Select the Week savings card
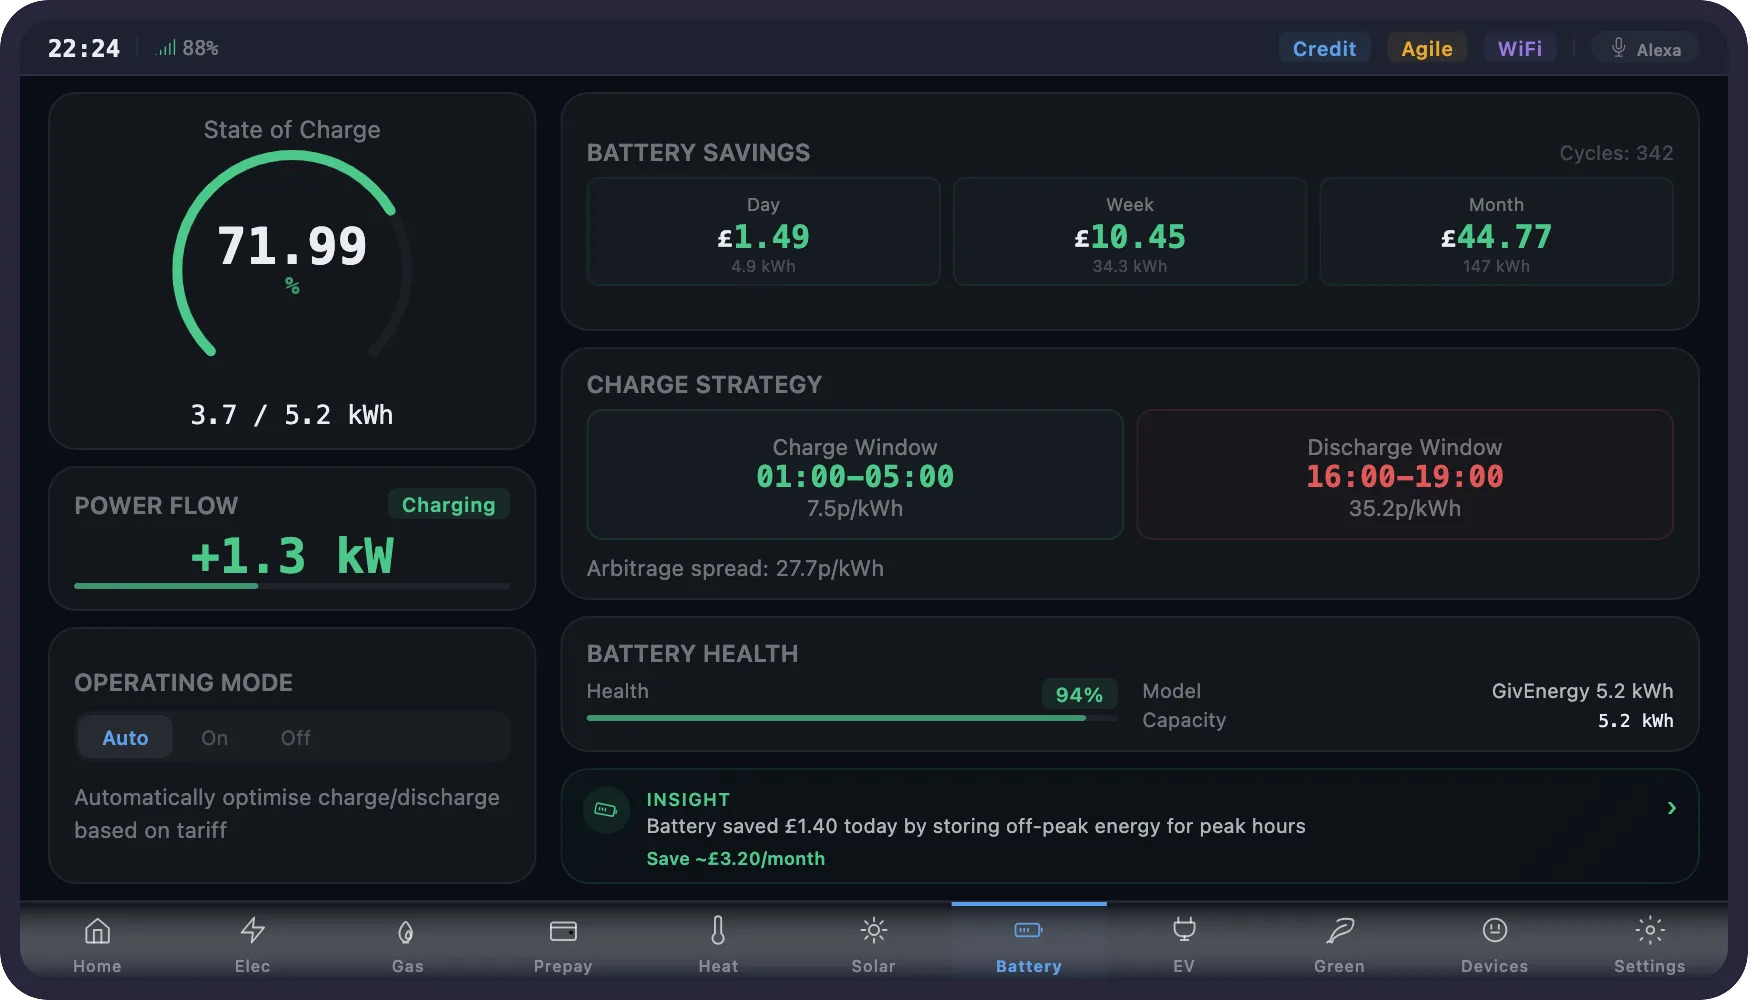1748x1000 pixels. (x=1129, y=231)
